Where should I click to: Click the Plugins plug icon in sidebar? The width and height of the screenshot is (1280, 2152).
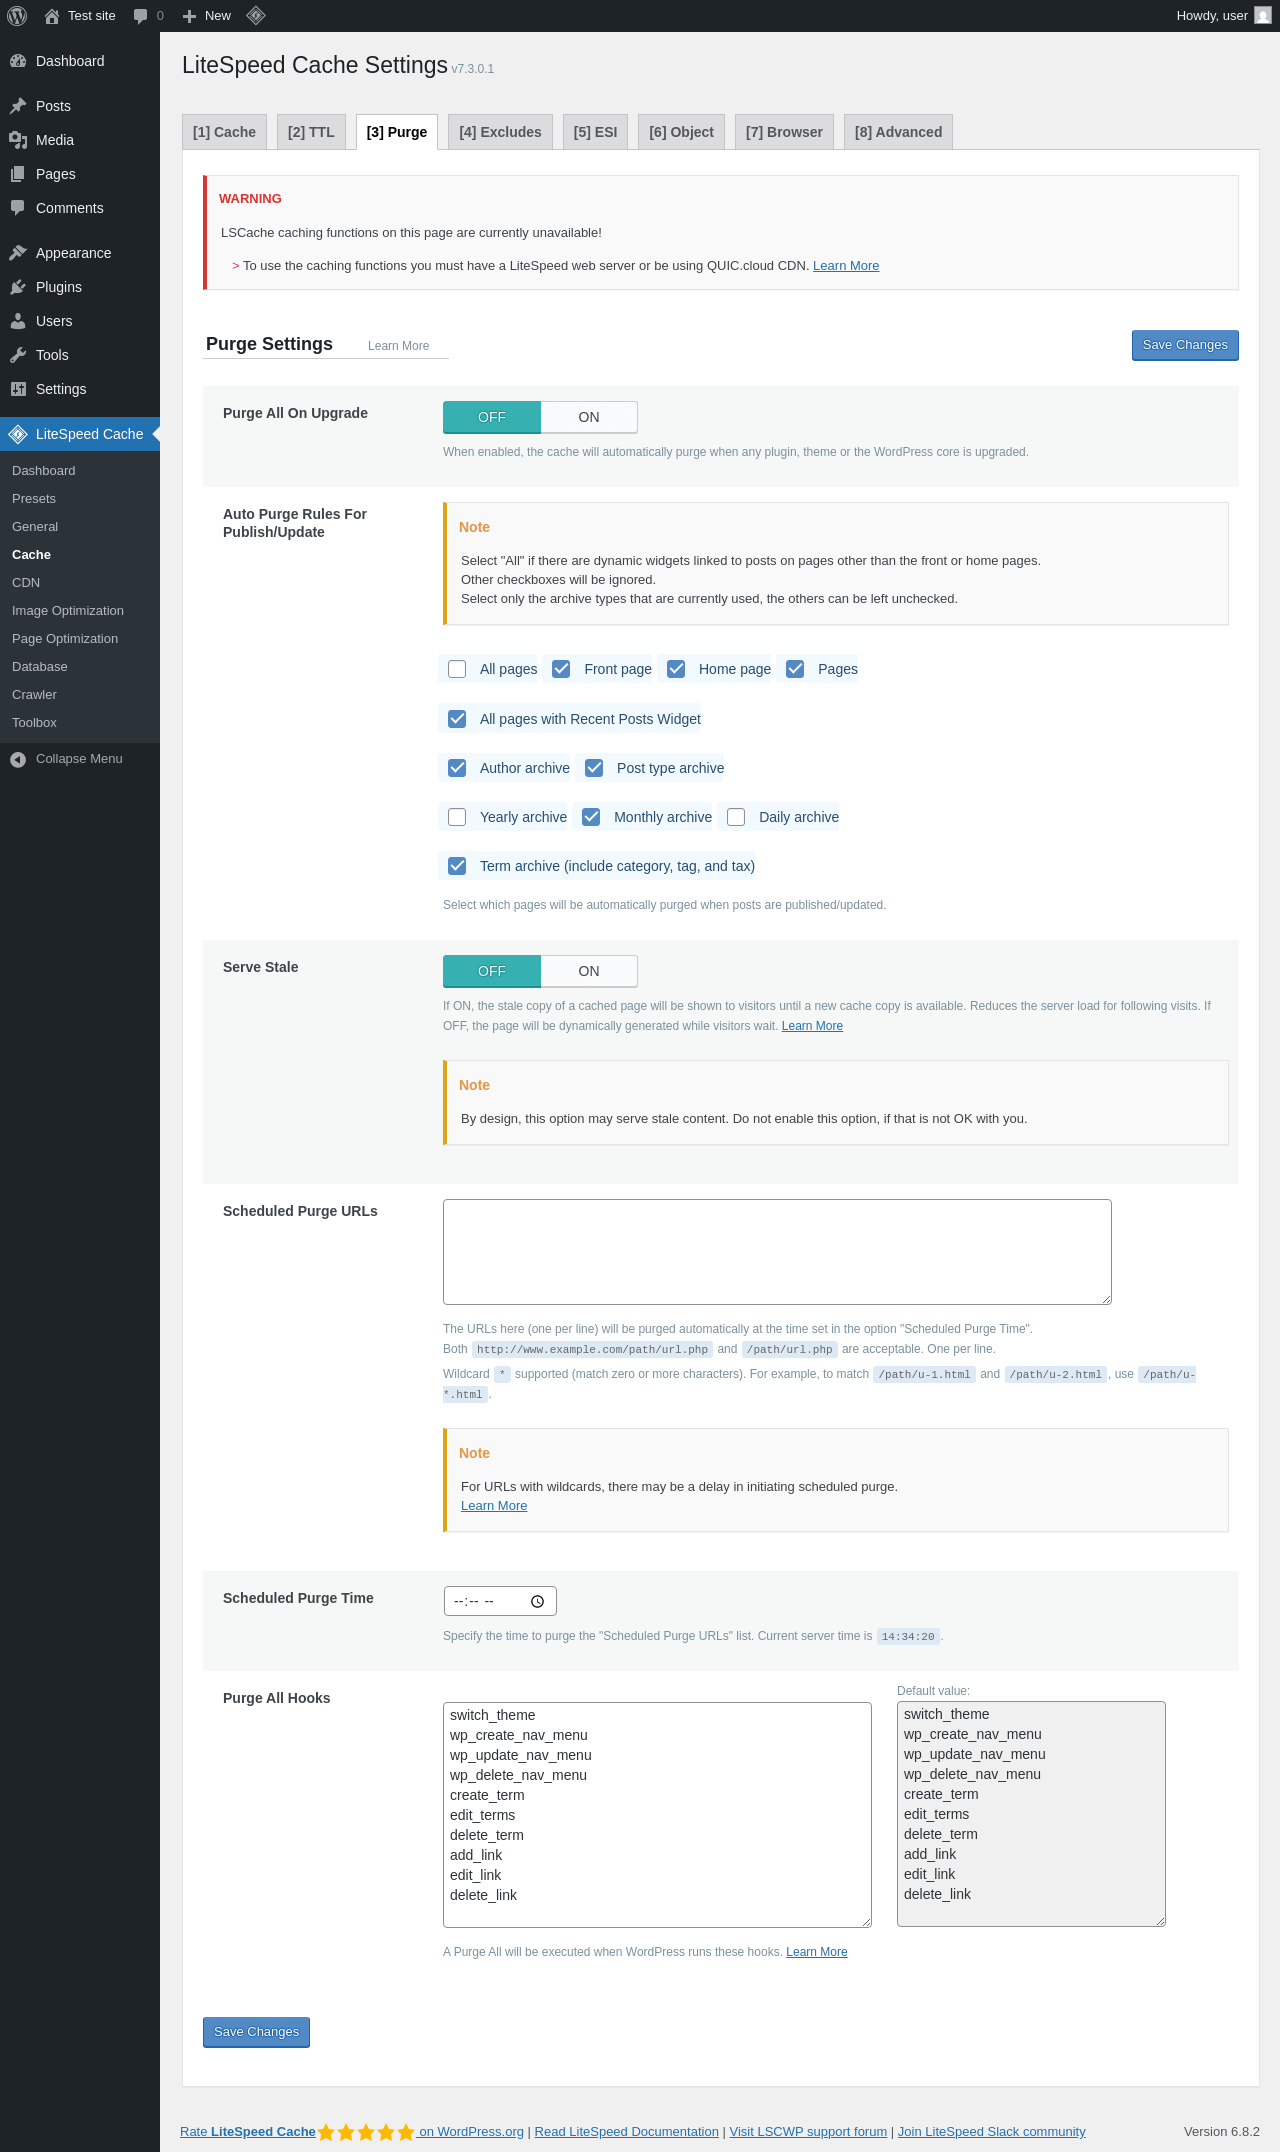pos(18,287)
